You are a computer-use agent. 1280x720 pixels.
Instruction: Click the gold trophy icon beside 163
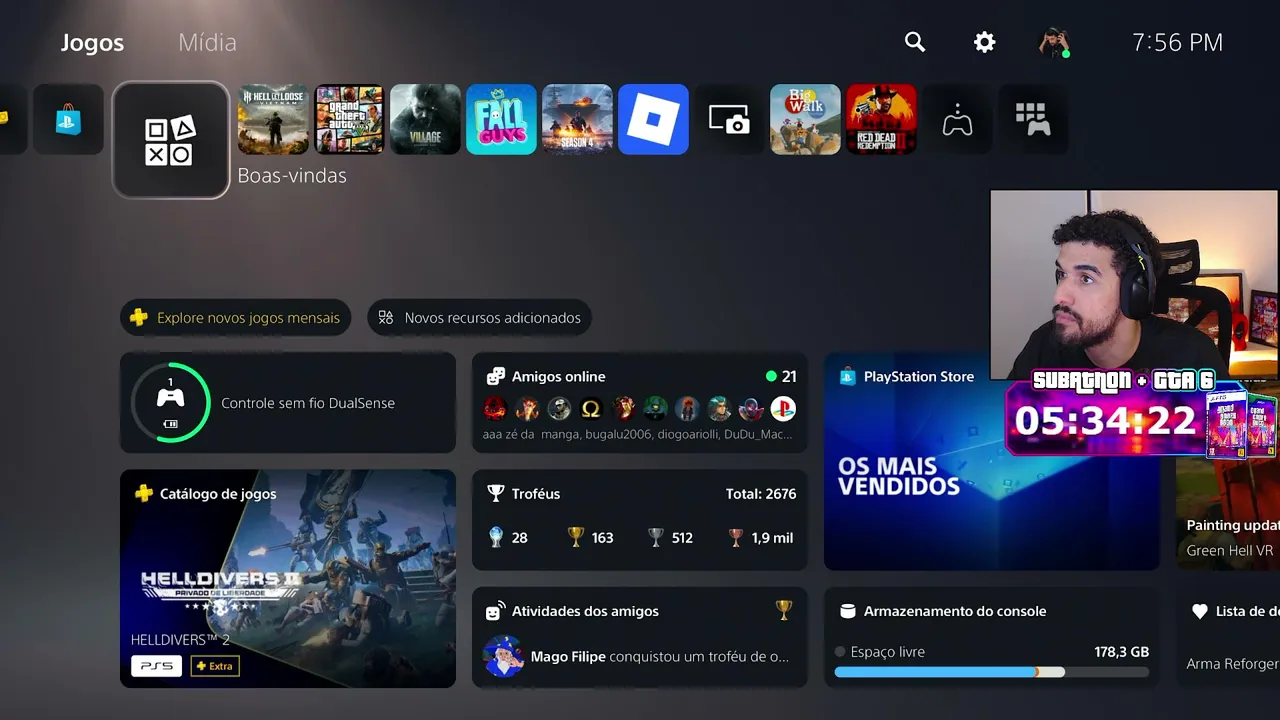pyautogui.click(x=575, y=537)
